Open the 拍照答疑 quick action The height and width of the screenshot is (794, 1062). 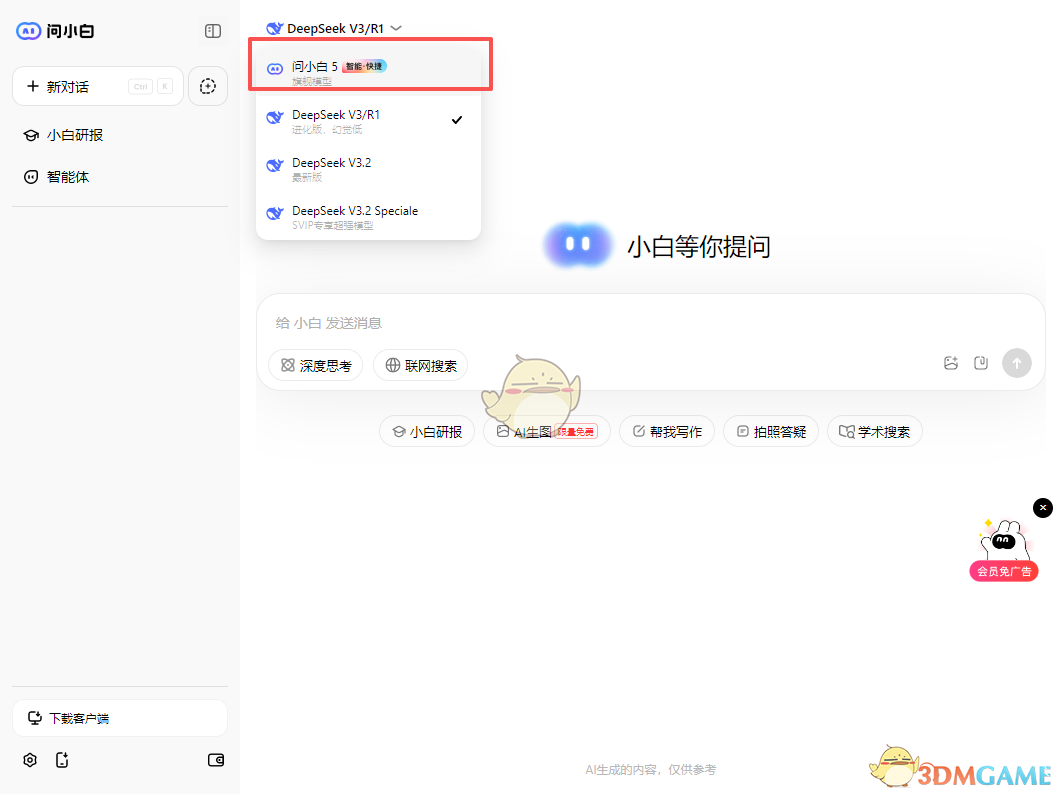click(x=771, y=431)
